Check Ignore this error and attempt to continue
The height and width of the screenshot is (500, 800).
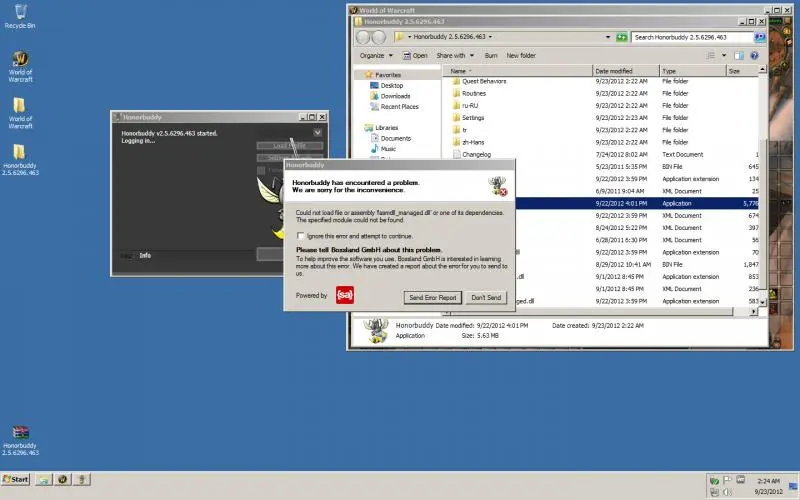(x=301, y=236)
